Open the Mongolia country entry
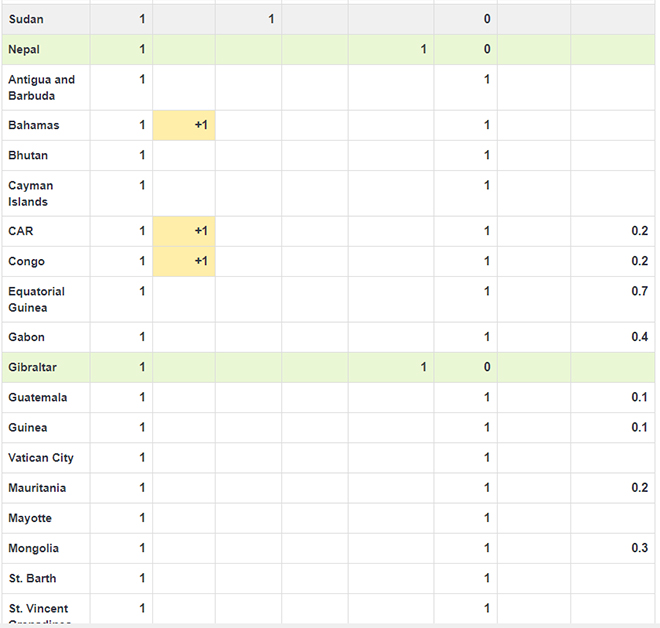 (34, 548)
